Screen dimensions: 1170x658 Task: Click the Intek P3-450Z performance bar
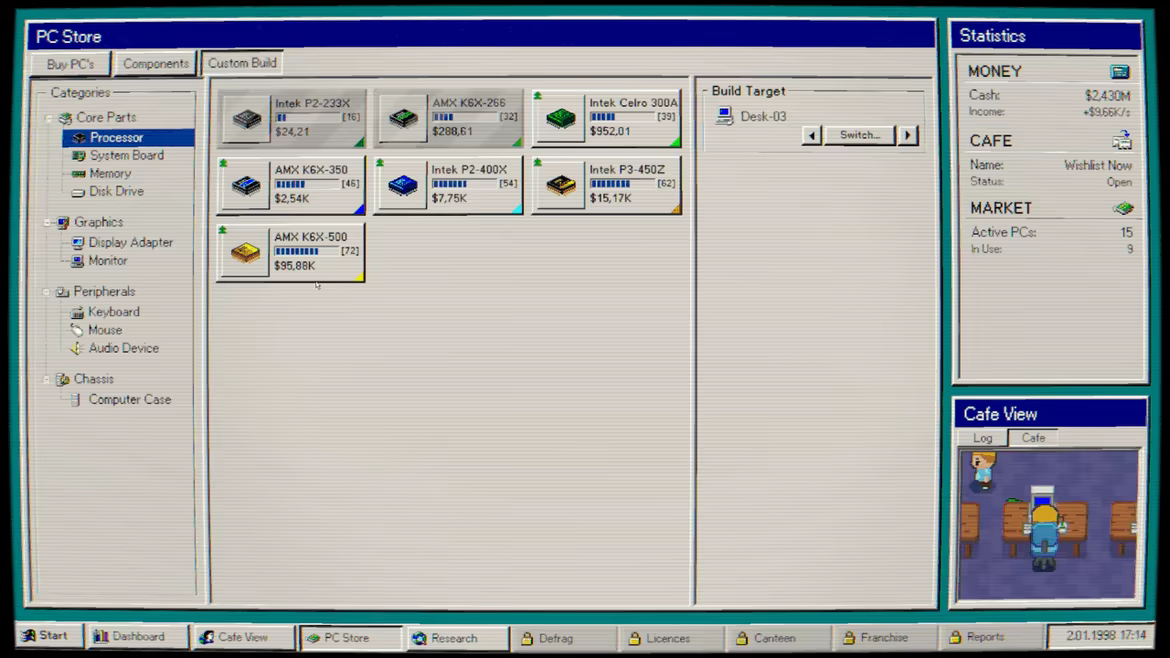point(622,183)
